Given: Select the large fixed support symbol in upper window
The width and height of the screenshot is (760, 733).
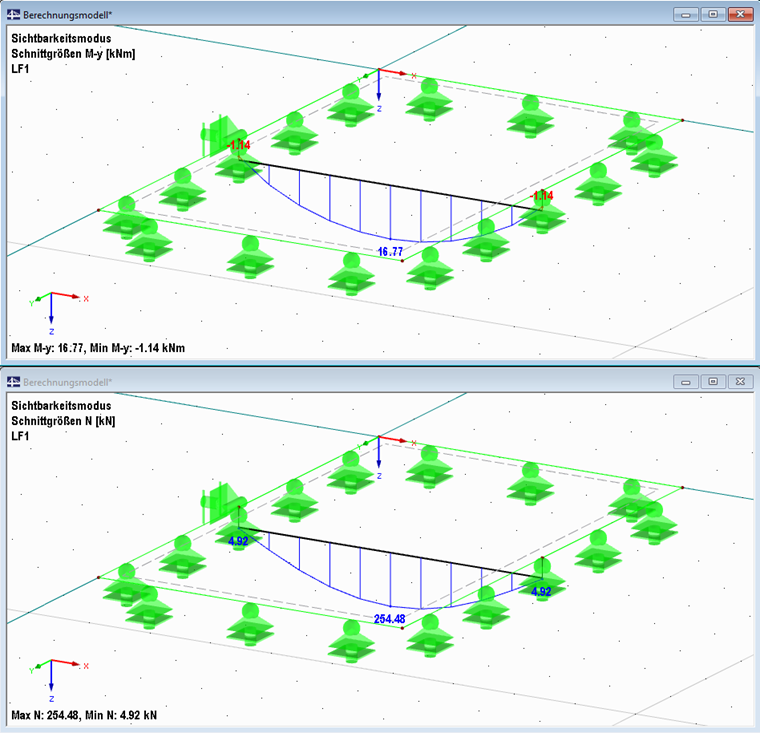Looking at the screenshot, I should [222, 136].
